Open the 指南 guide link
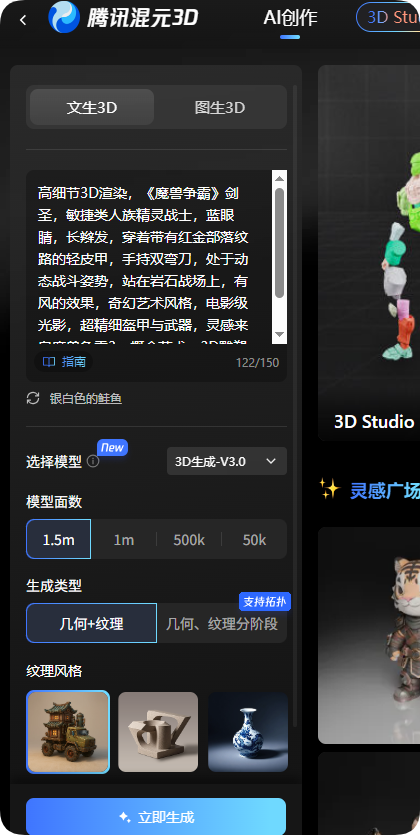This screenshot has width=420, height=835. point(64,362)
